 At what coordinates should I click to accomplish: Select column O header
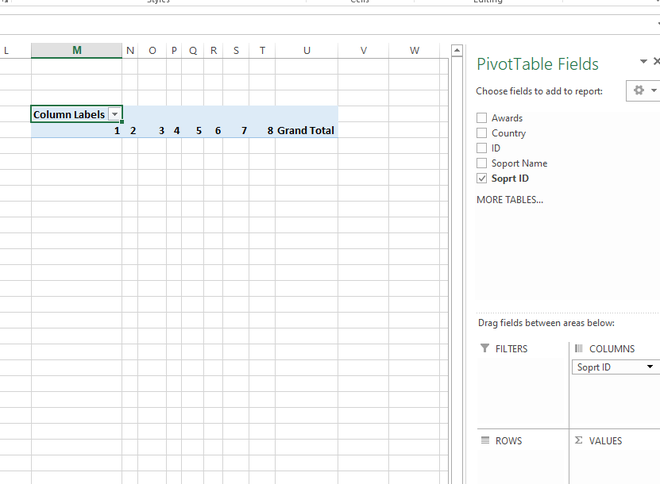(x=152, y=51)
